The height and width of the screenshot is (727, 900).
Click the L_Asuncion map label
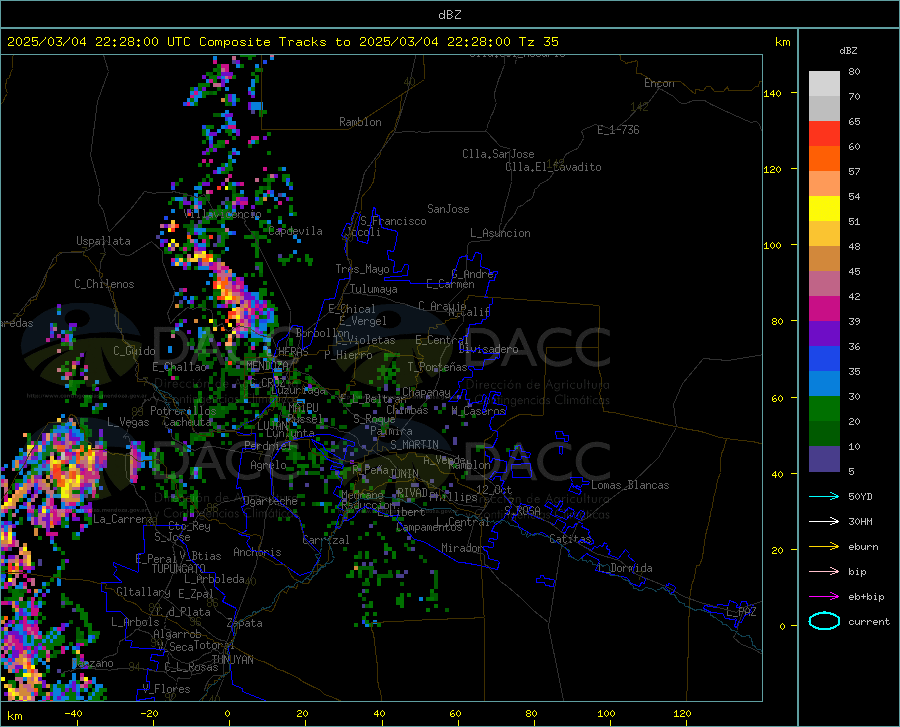click(500, 233)
